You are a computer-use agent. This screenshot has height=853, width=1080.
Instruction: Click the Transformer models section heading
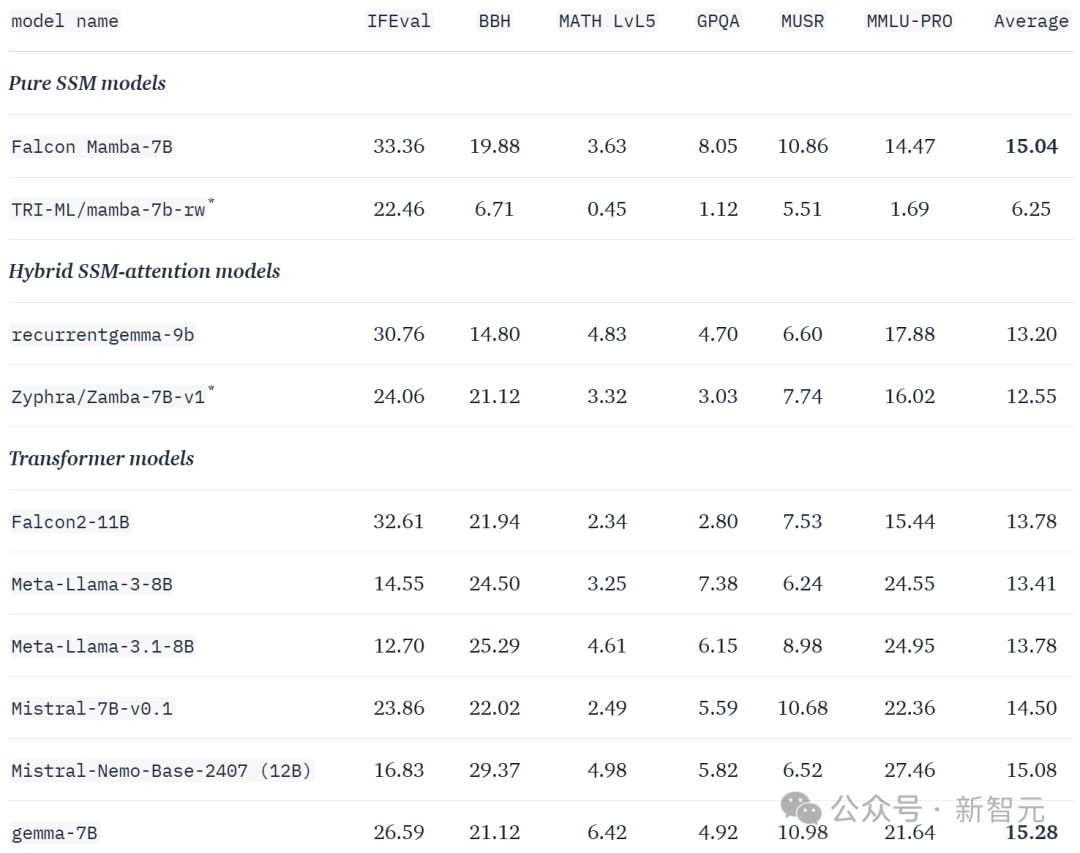[x=101, y=459]
